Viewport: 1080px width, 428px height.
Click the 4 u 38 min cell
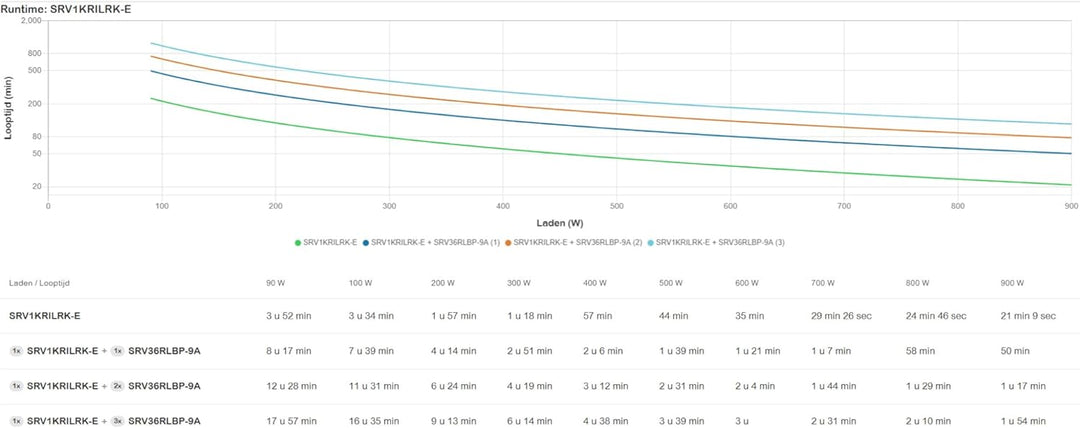point(605,421)
